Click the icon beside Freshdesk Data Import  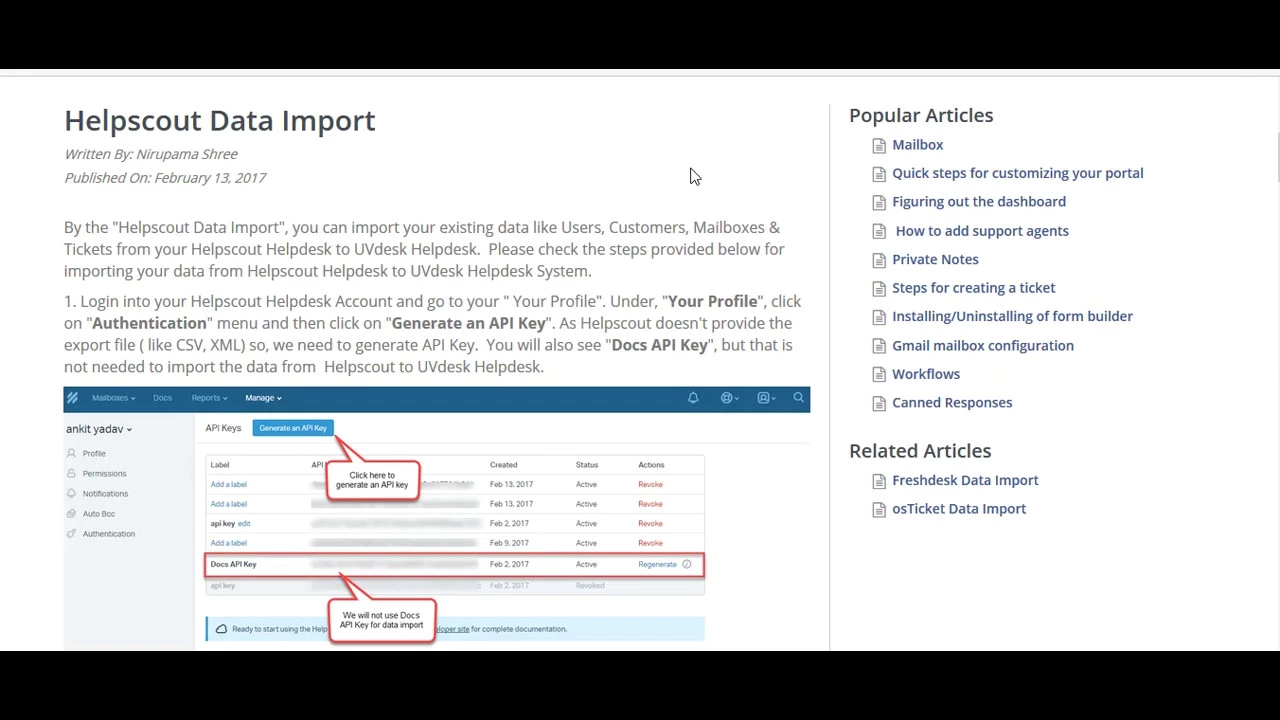point(879,481)
